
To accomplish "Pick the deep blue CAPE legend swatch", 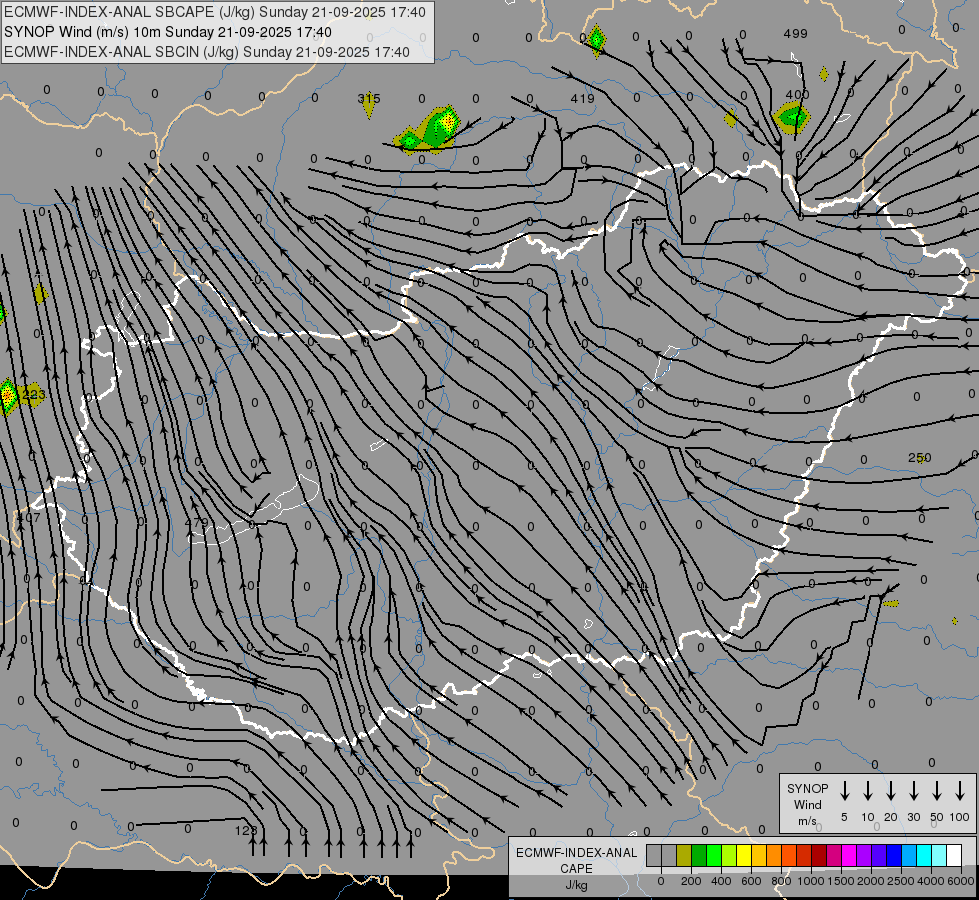I will [x=894, y=855].
